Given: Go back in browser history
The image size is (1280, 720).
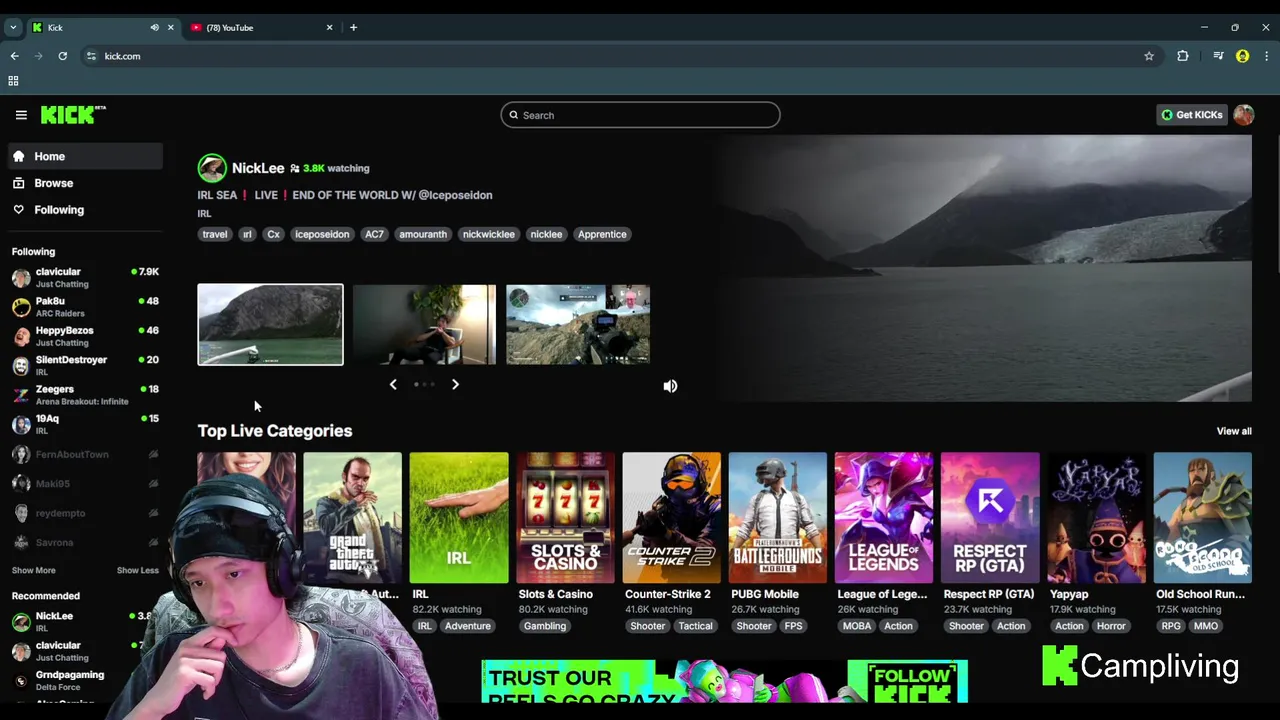Looking at the screenshot, I should (x=14, y=56).
